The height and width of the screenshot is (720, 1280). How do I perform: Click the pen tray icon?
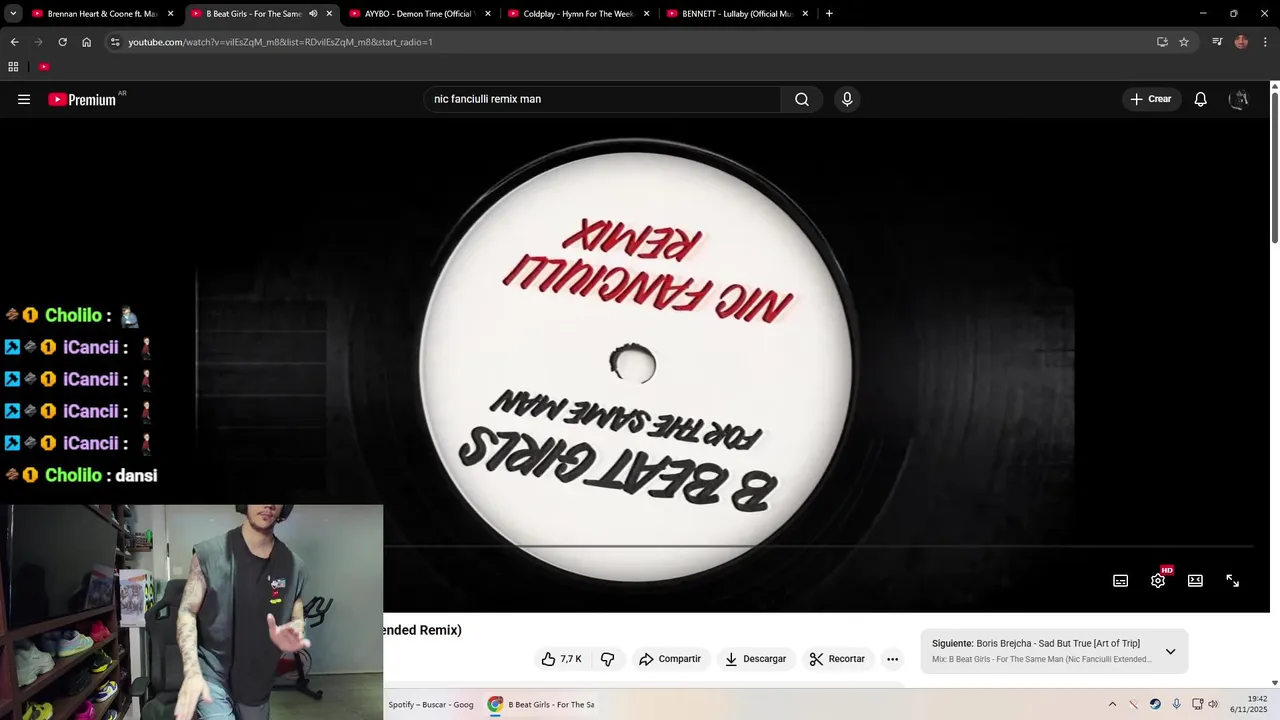pos(1133,705)
